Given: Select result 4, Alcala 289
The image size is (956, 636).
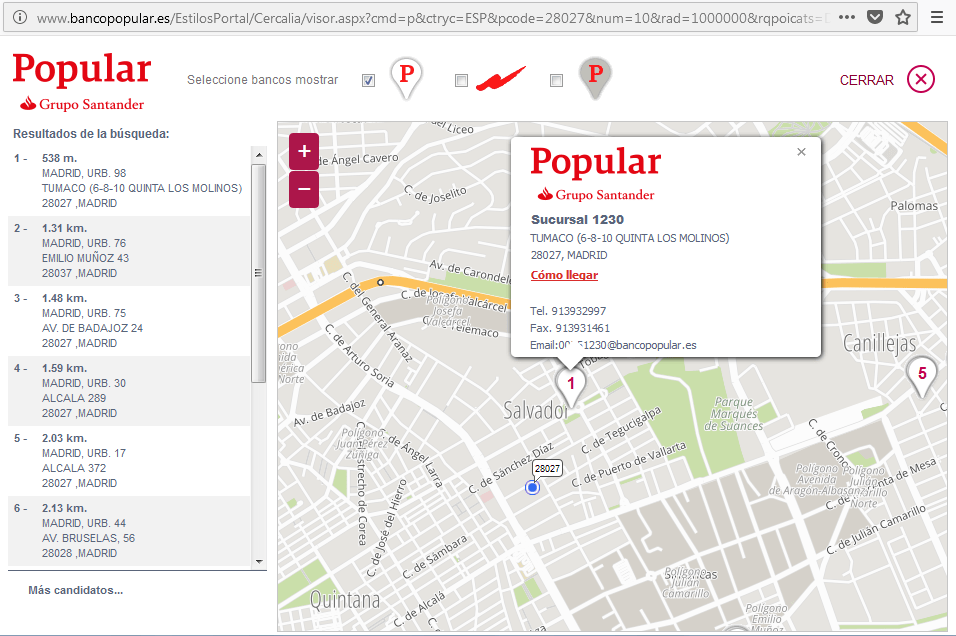Looking at the screenshot, I should click(x=129, y=391).
